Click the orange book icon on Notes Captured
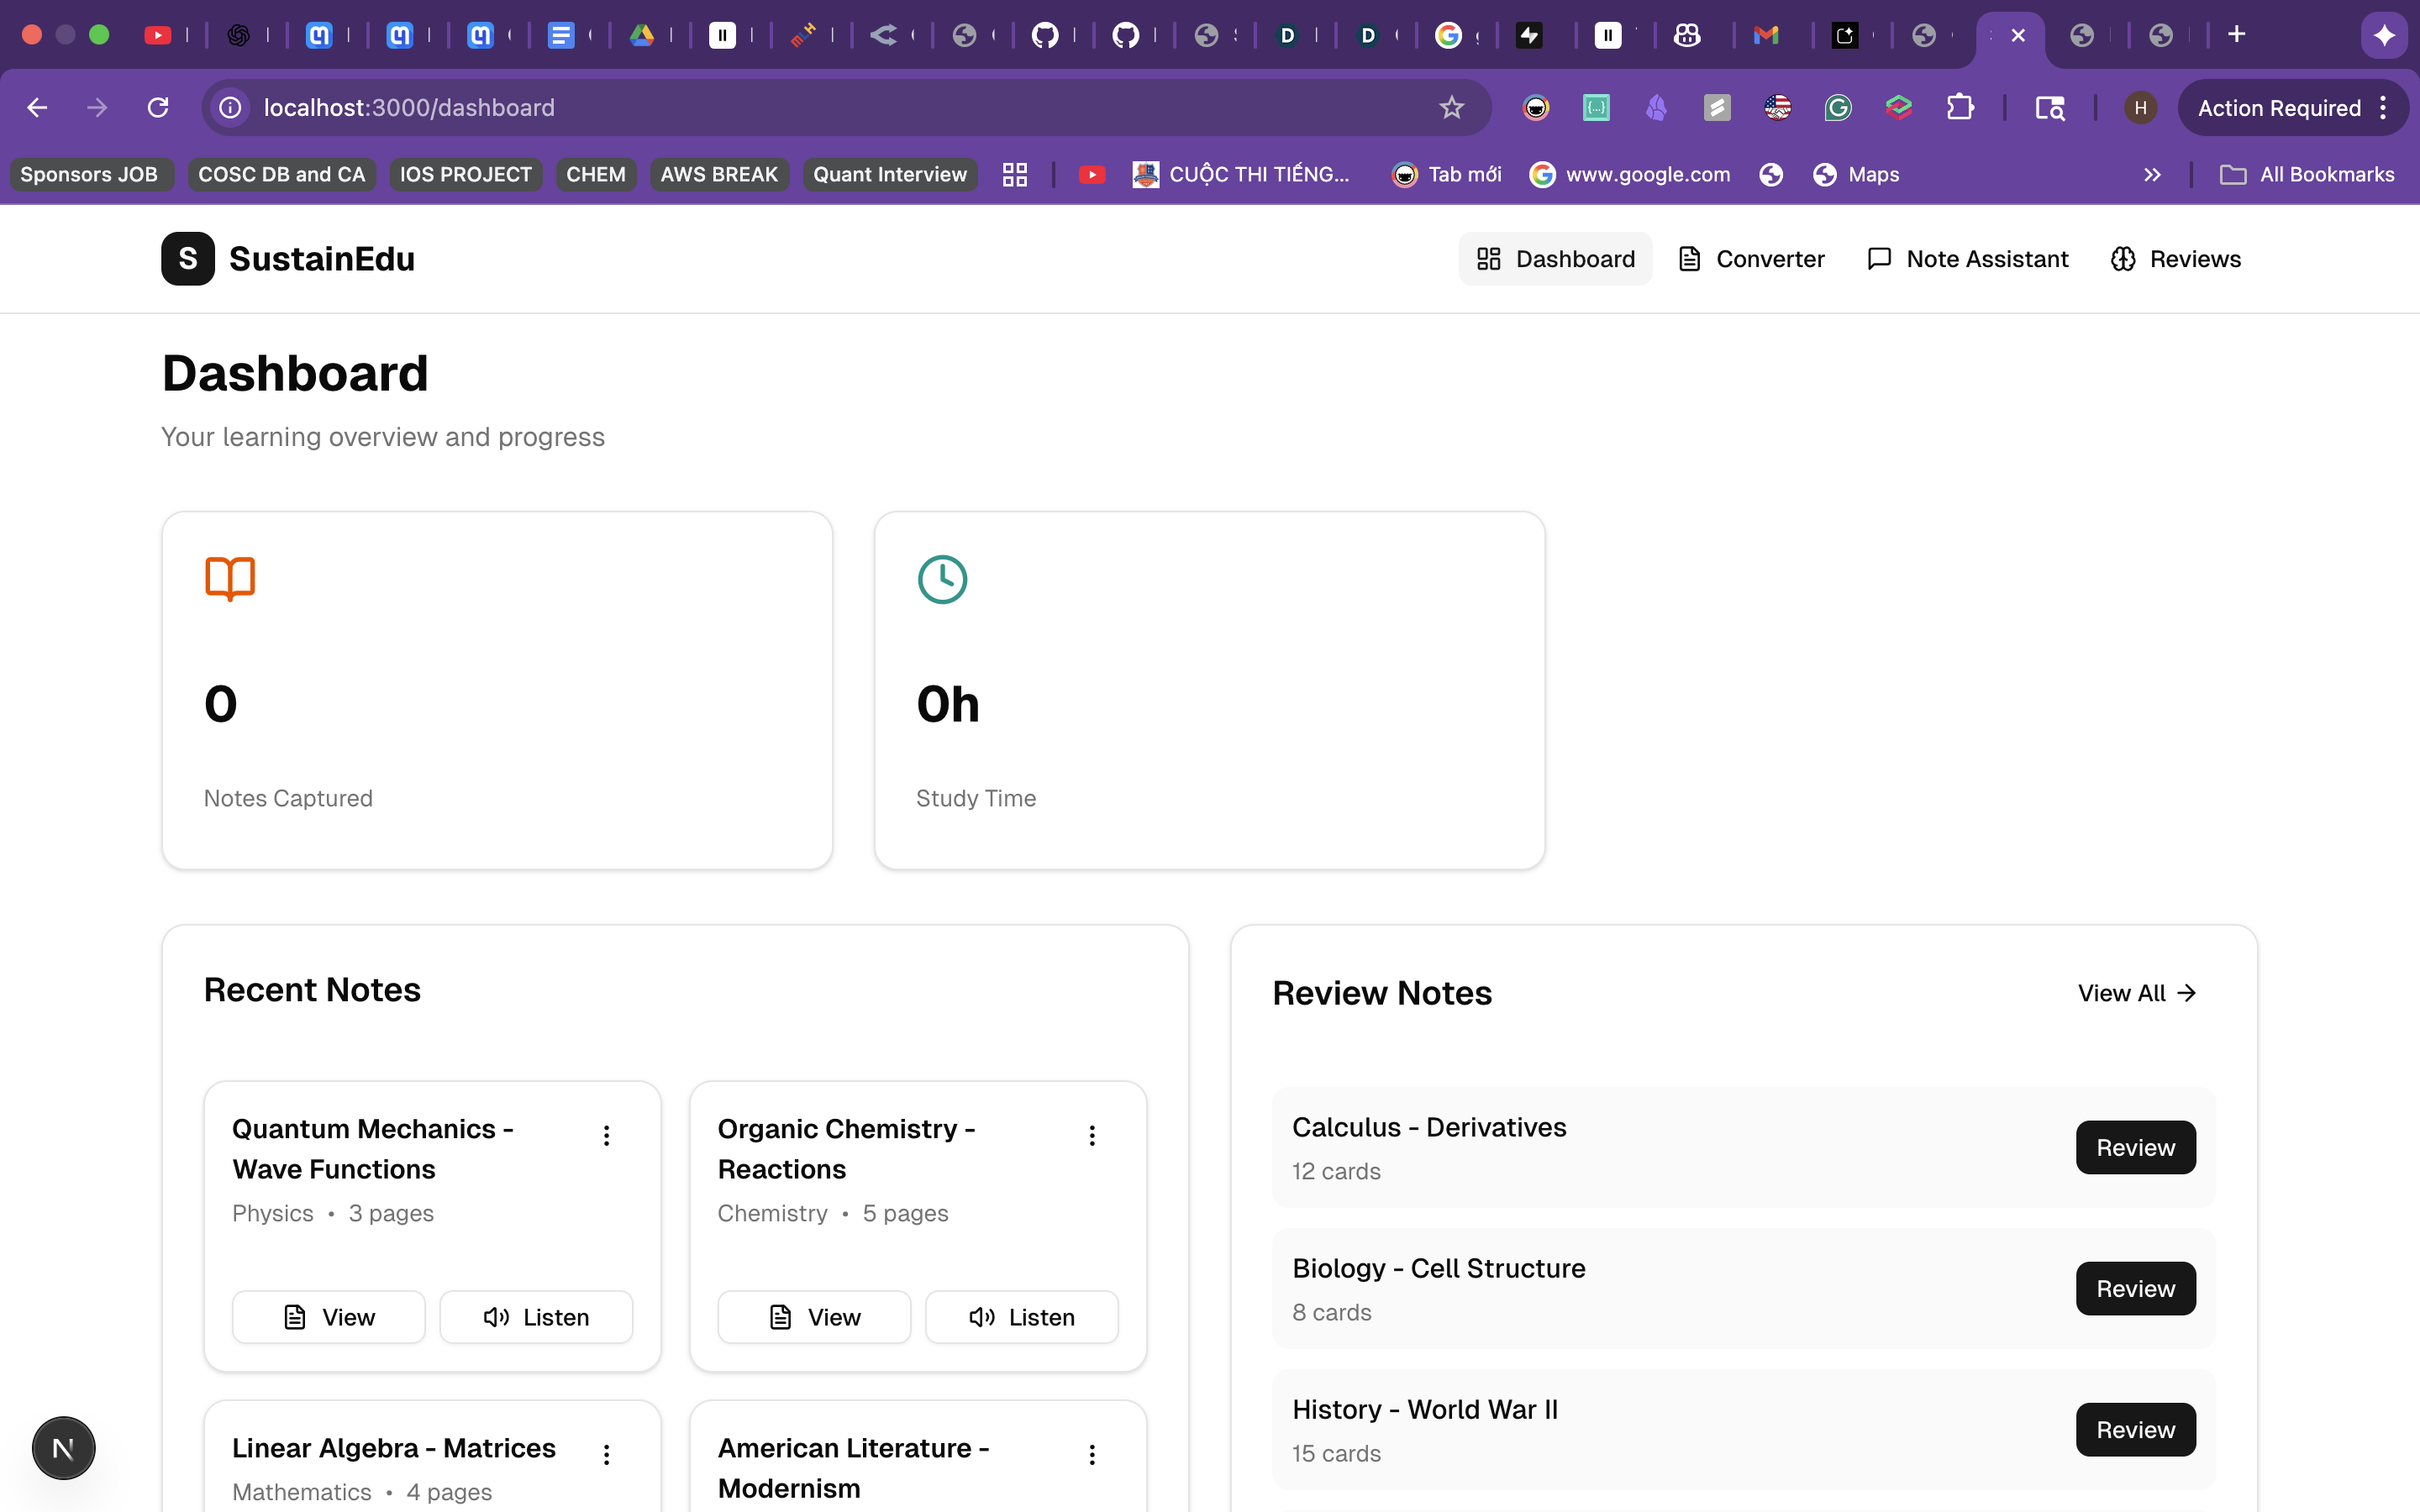The height and width of the screenshot is (1512, 2420). (230, 578)
